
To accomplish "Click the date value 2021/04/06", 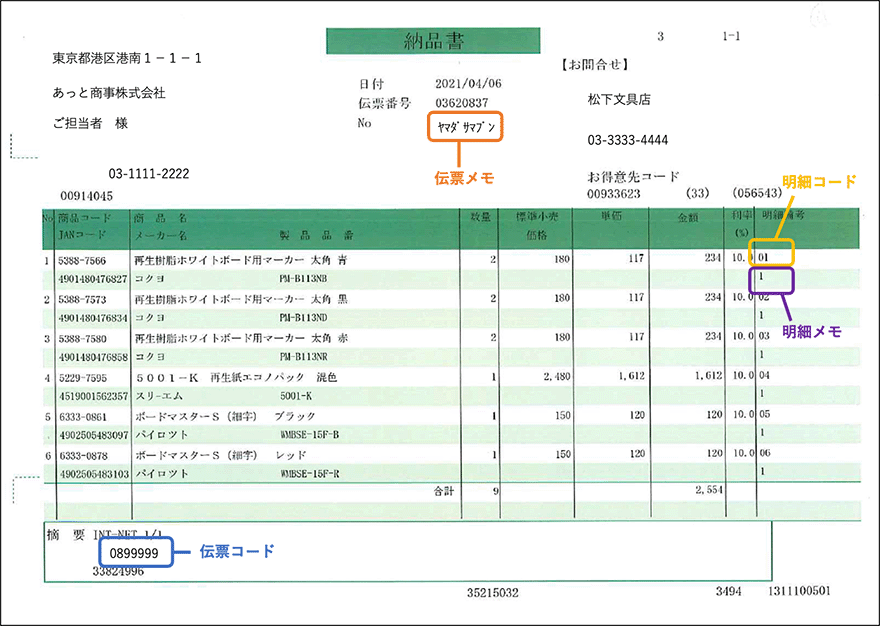I will click(x=468, y=84).
